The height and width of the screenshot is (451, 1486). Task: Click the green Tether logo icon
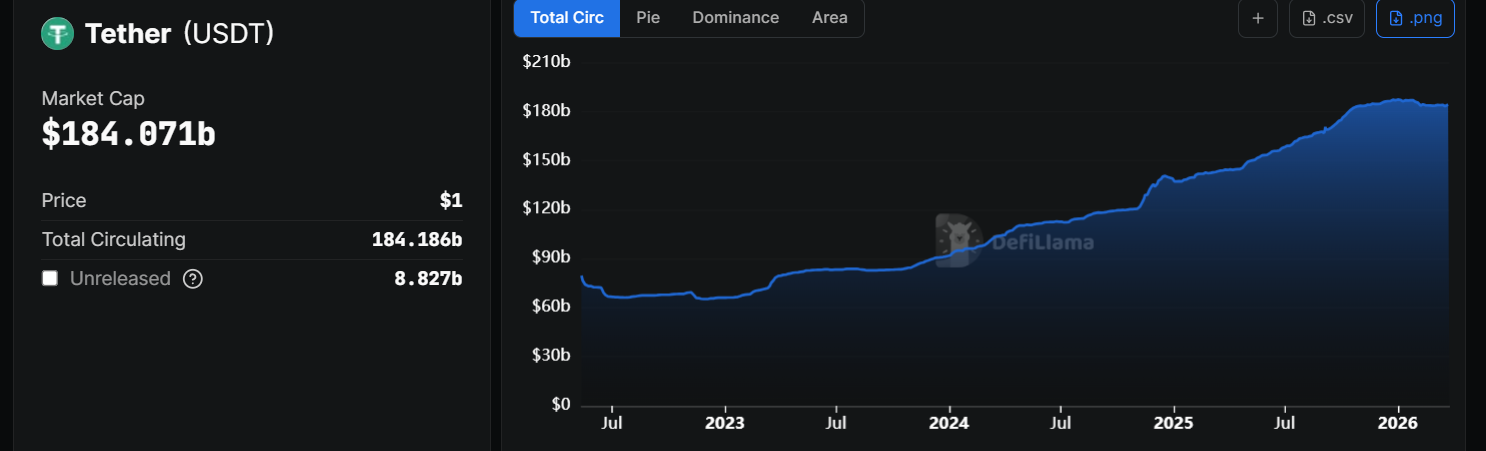coord(57,34)
